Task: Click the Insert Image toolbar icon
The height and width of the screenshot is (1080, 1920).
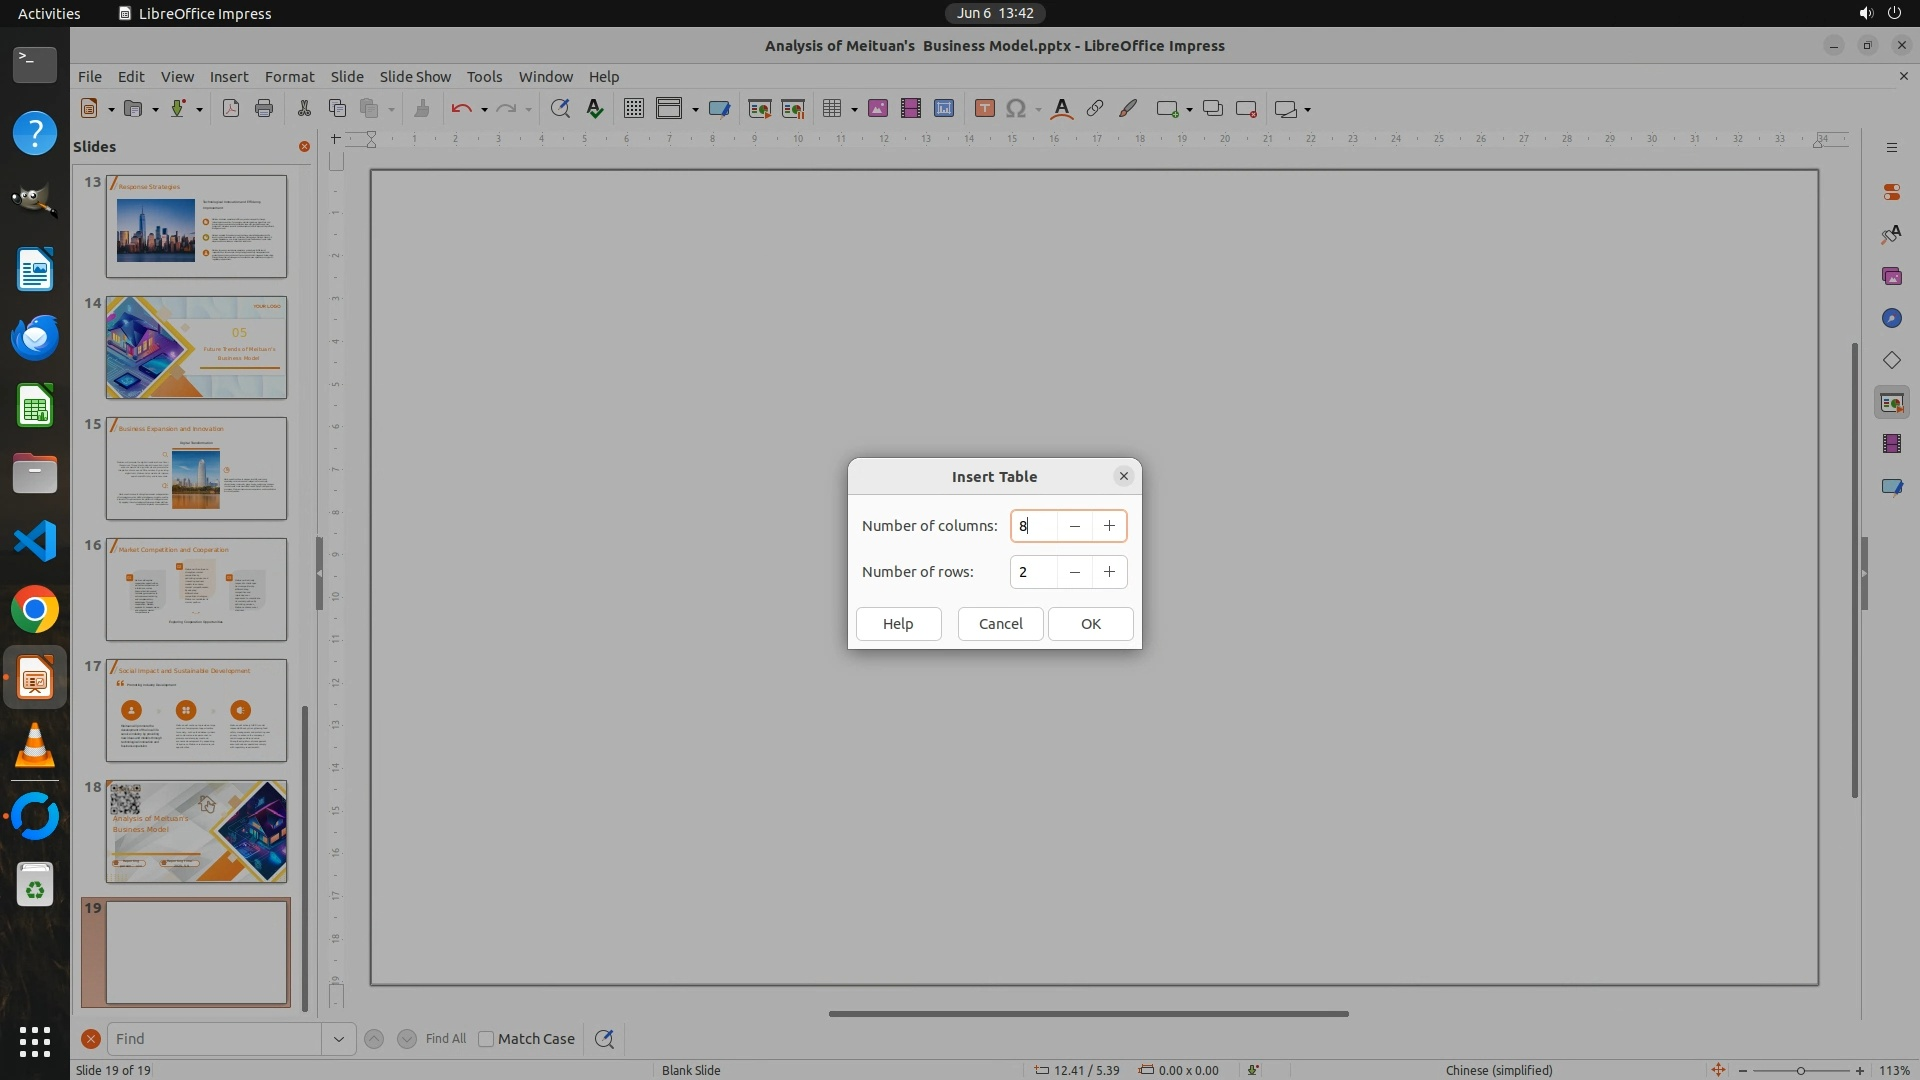Action: coord(877,109)
